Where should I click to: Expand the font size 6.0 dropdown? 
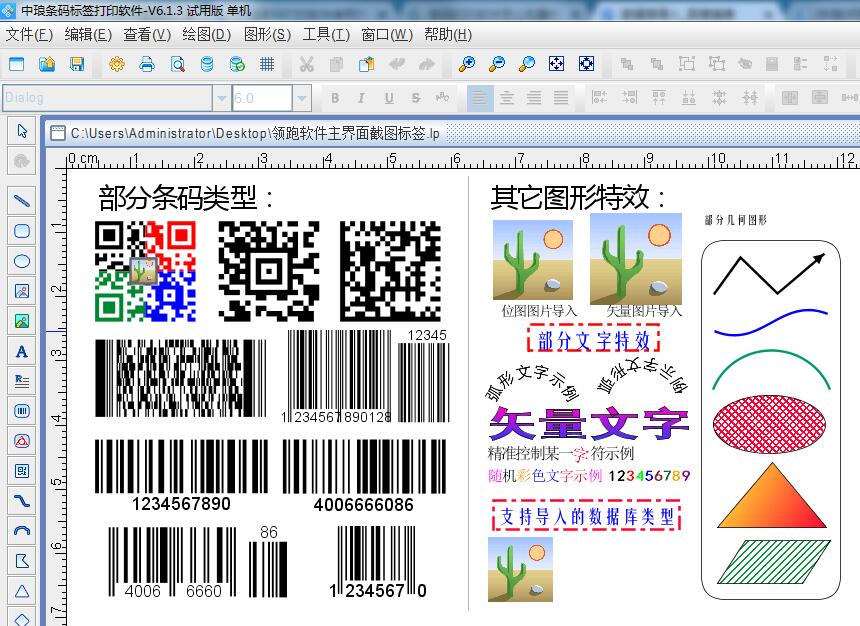(302, 98)
